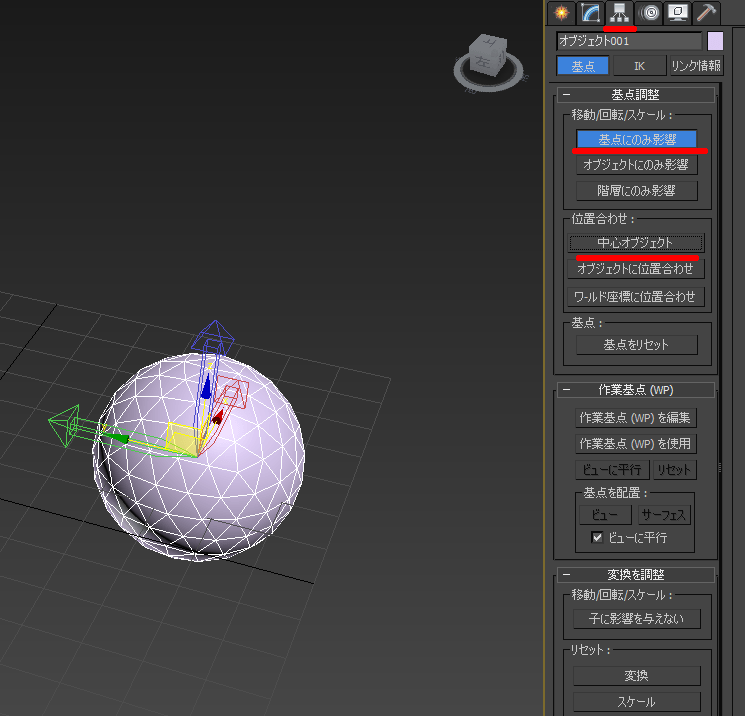This screenshot has width=745, height=716.
Task: Switch to the IK tab
Action: [x=639, y=66]
